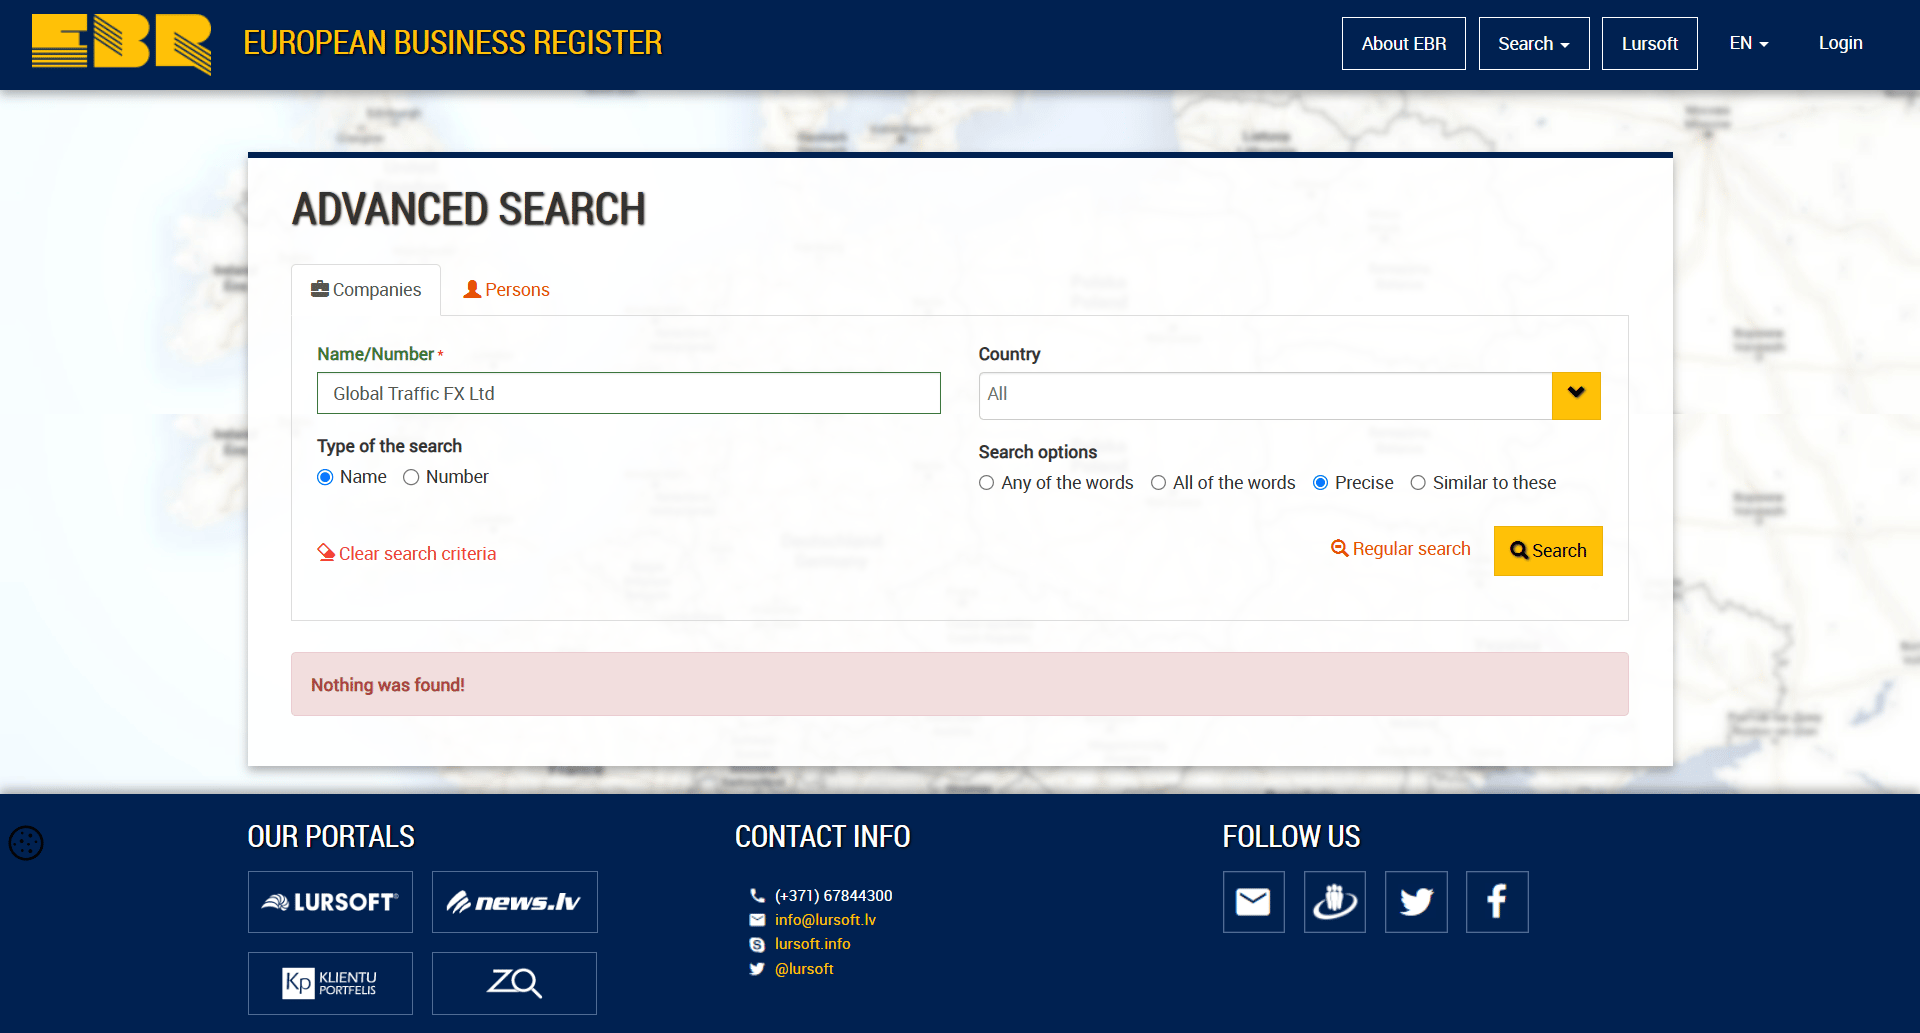Open the email follow icon
The height and width of the screenshot is (1033, 1920).
click(x=1253, y=902)
